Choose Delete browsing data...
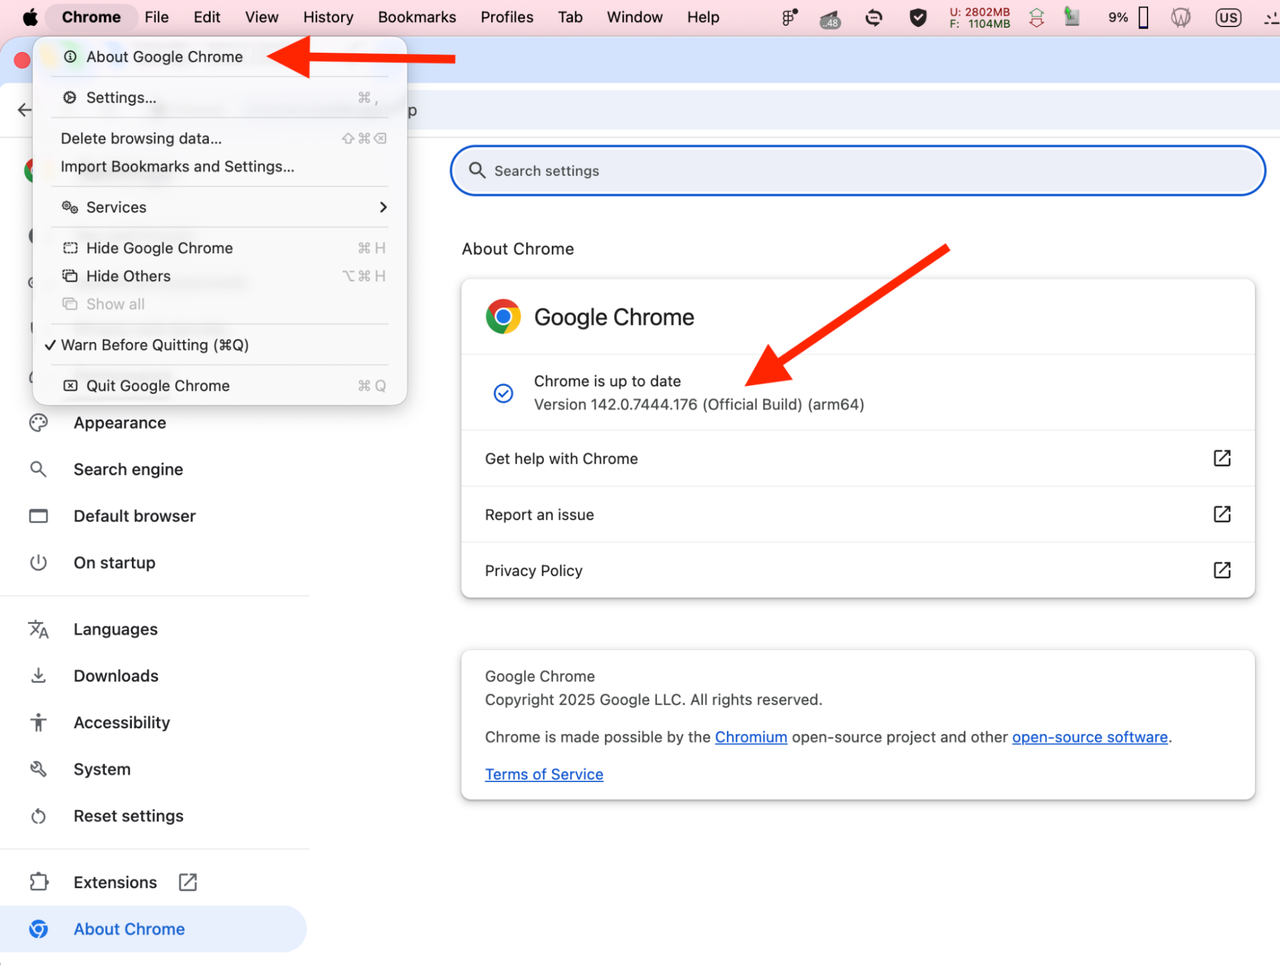 pyautogui.click(x=219, y=138)
